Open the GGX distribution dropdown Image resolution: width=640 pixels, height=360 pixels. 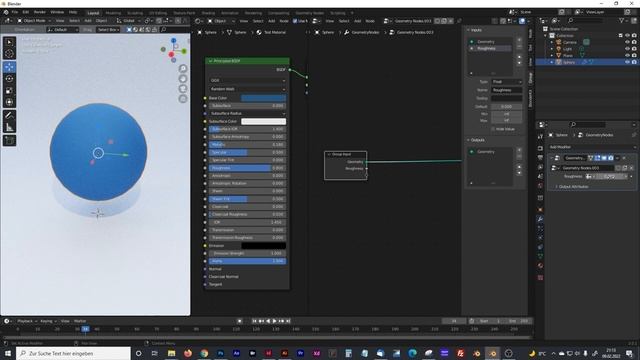247,80
